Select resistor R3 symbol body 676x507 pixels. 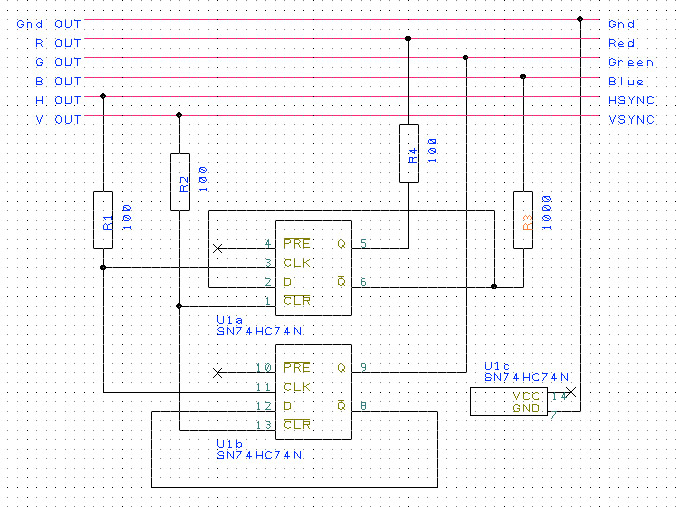[x=522, y=219]
